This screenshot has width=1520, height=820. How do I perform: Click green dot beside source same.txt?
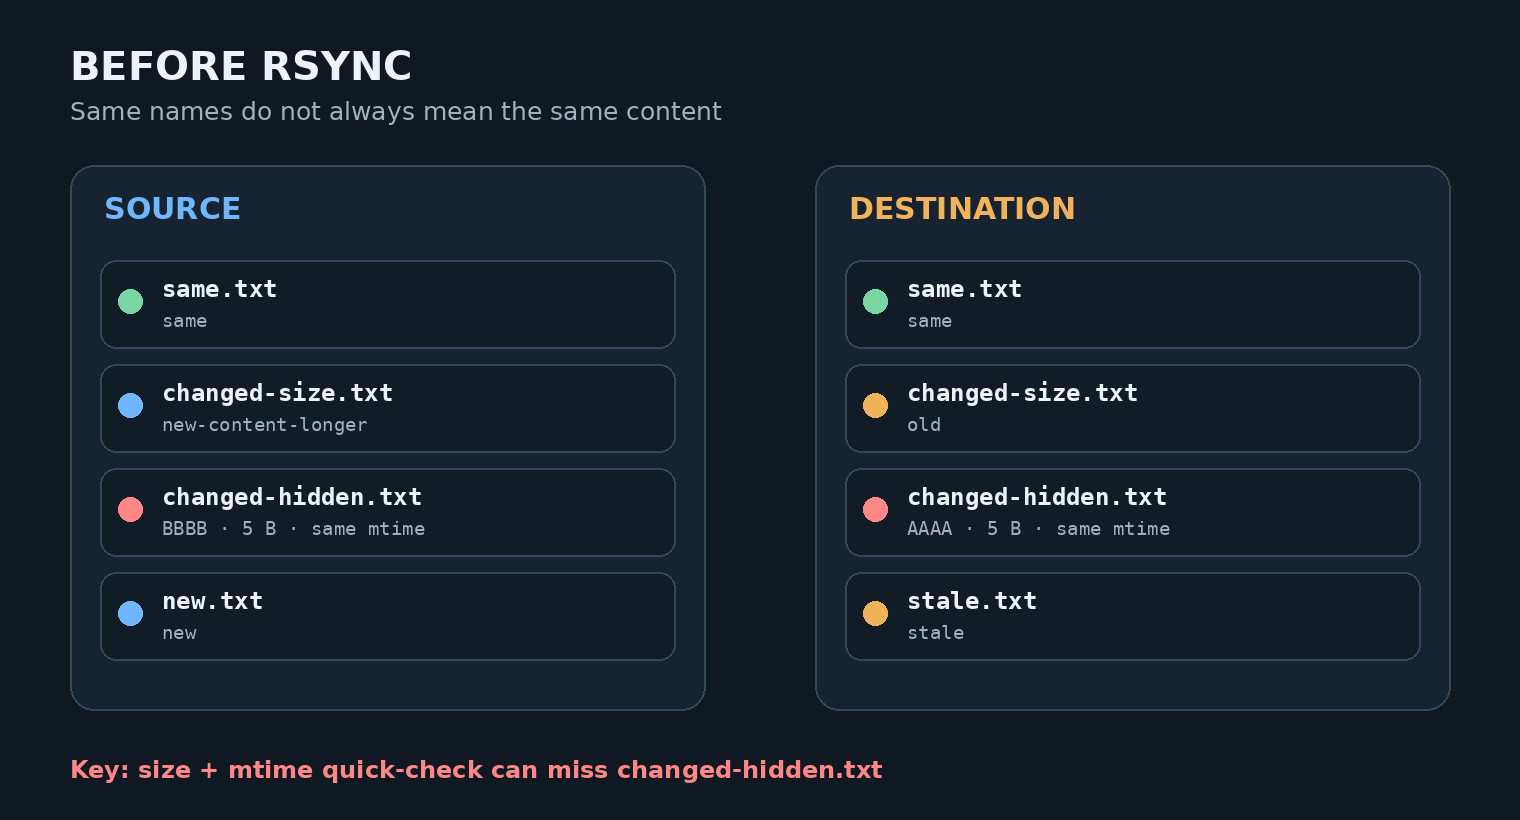130,301
